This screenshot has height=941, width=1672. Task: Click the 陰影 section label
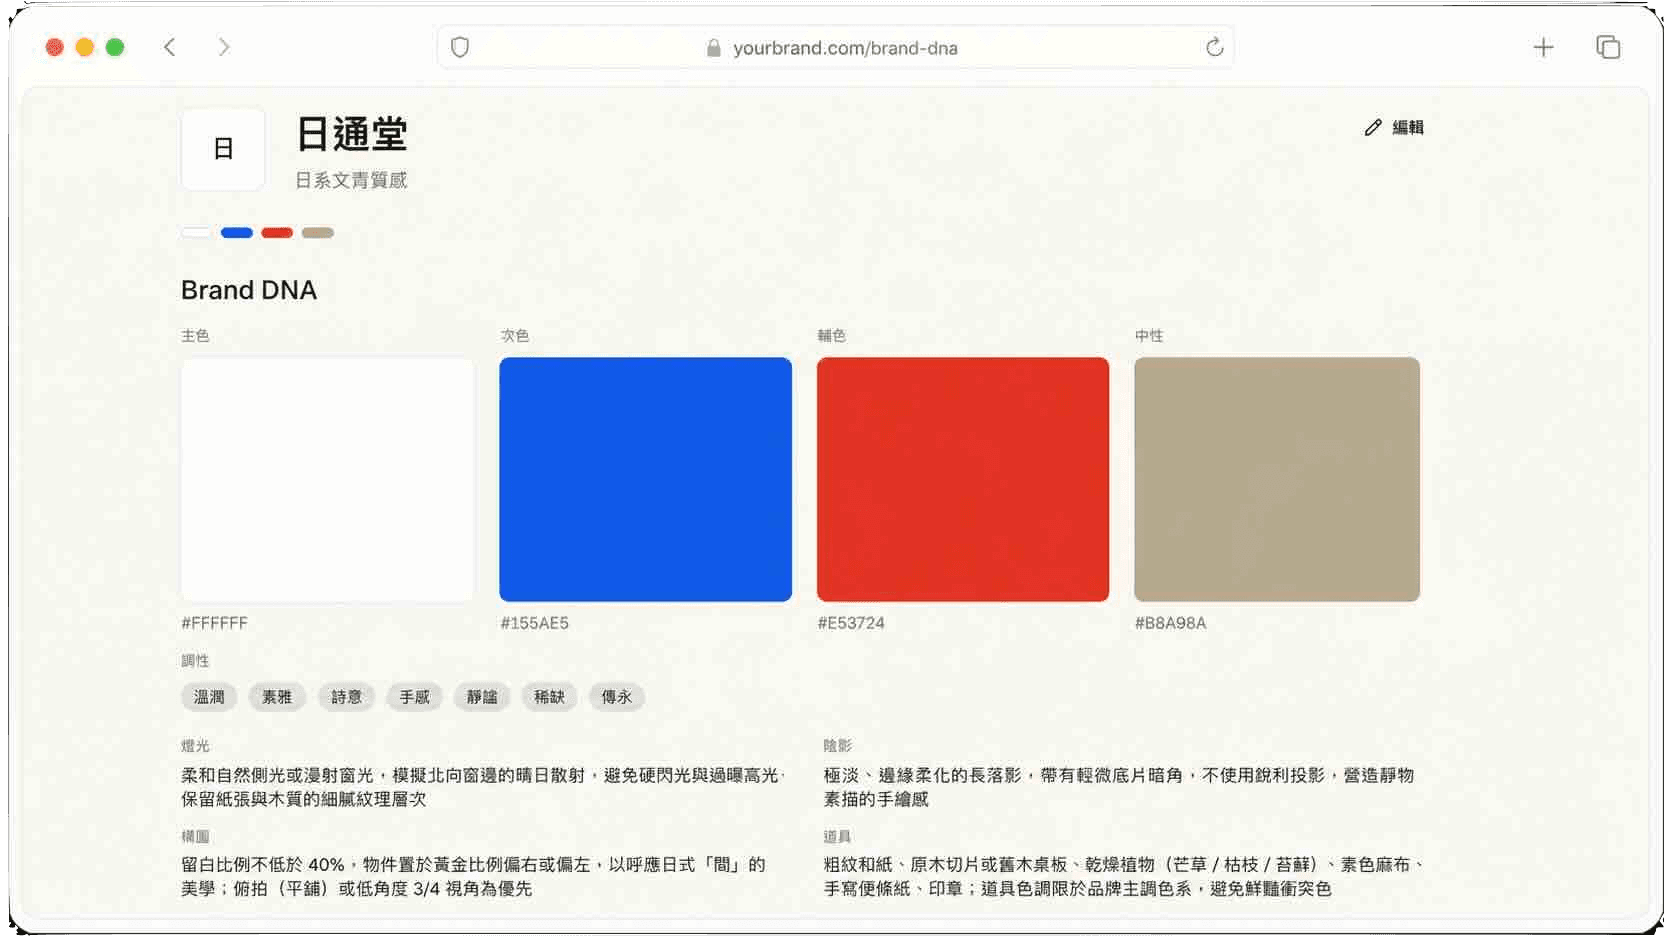coord(837,746)
